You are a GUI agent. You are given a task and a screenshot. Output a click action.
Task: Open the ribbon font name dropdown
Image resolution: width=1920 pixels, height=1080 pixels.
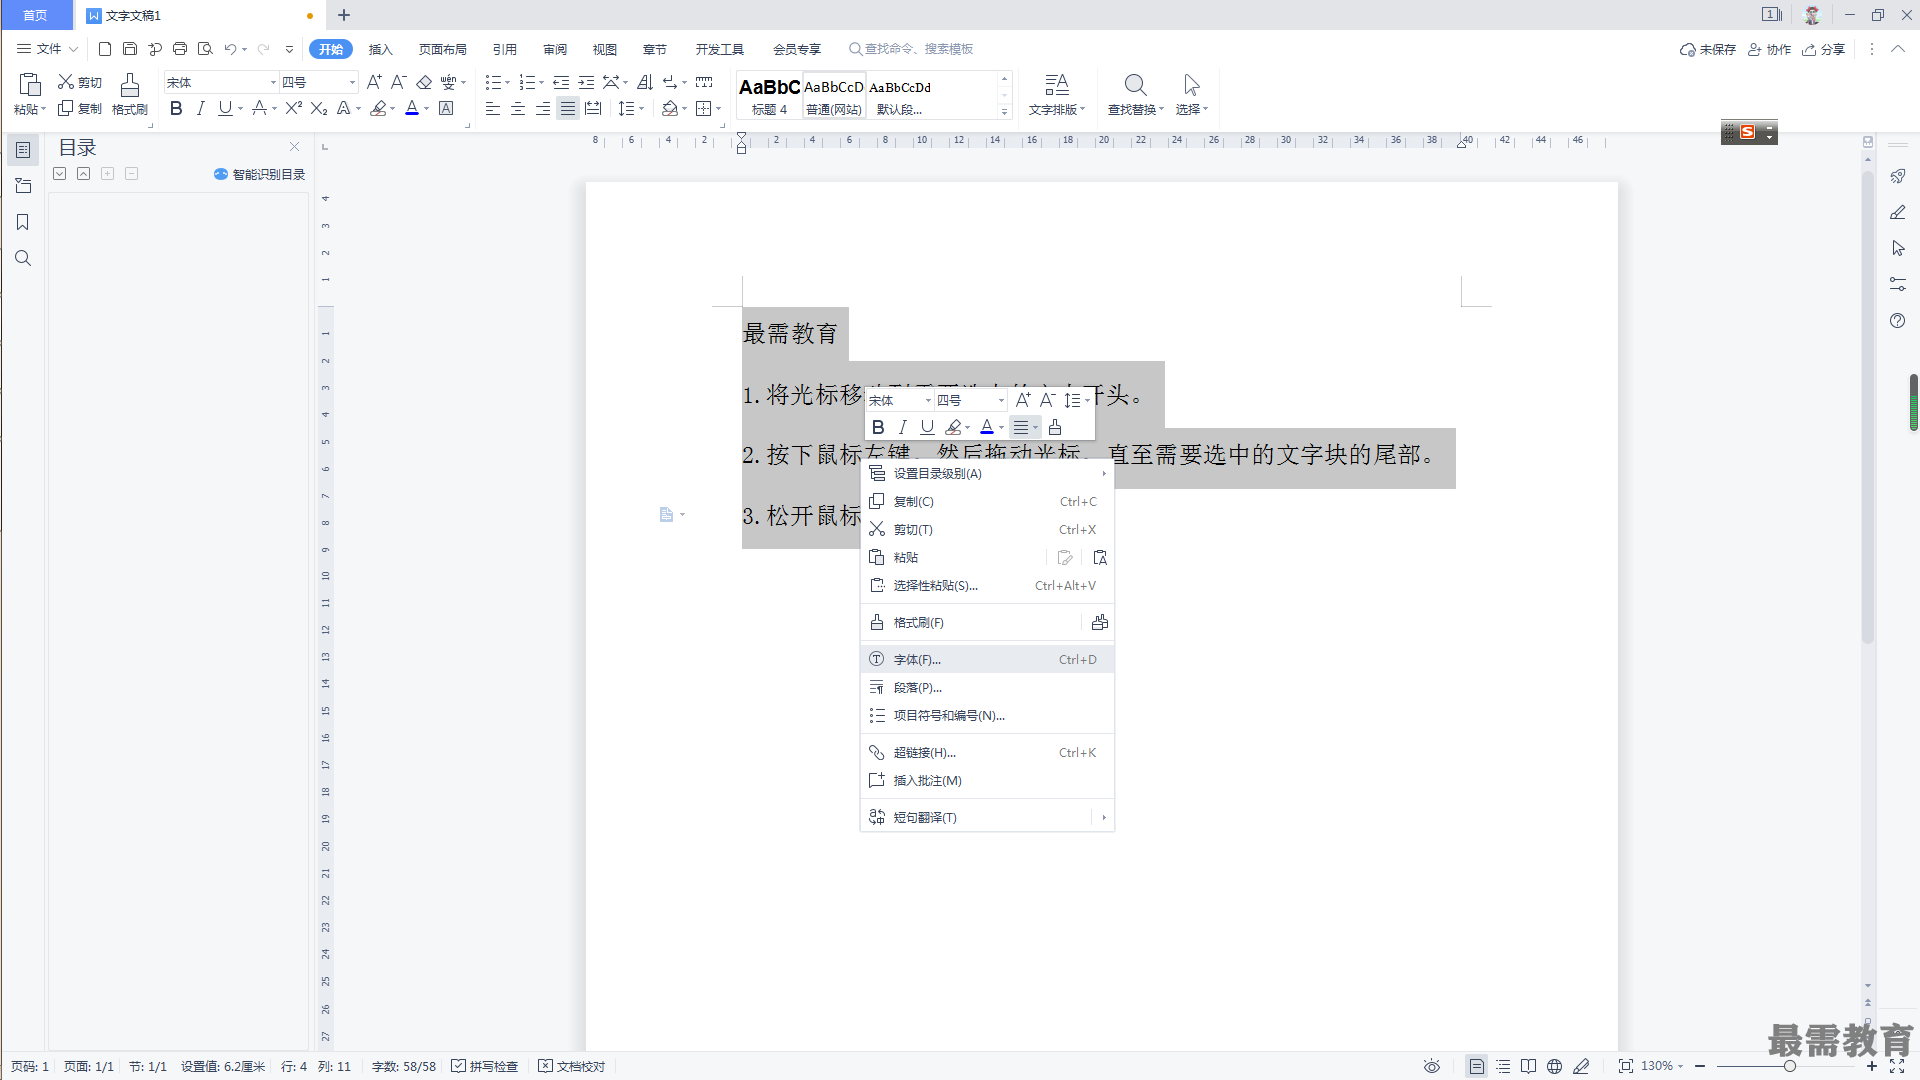coord(273,82)
